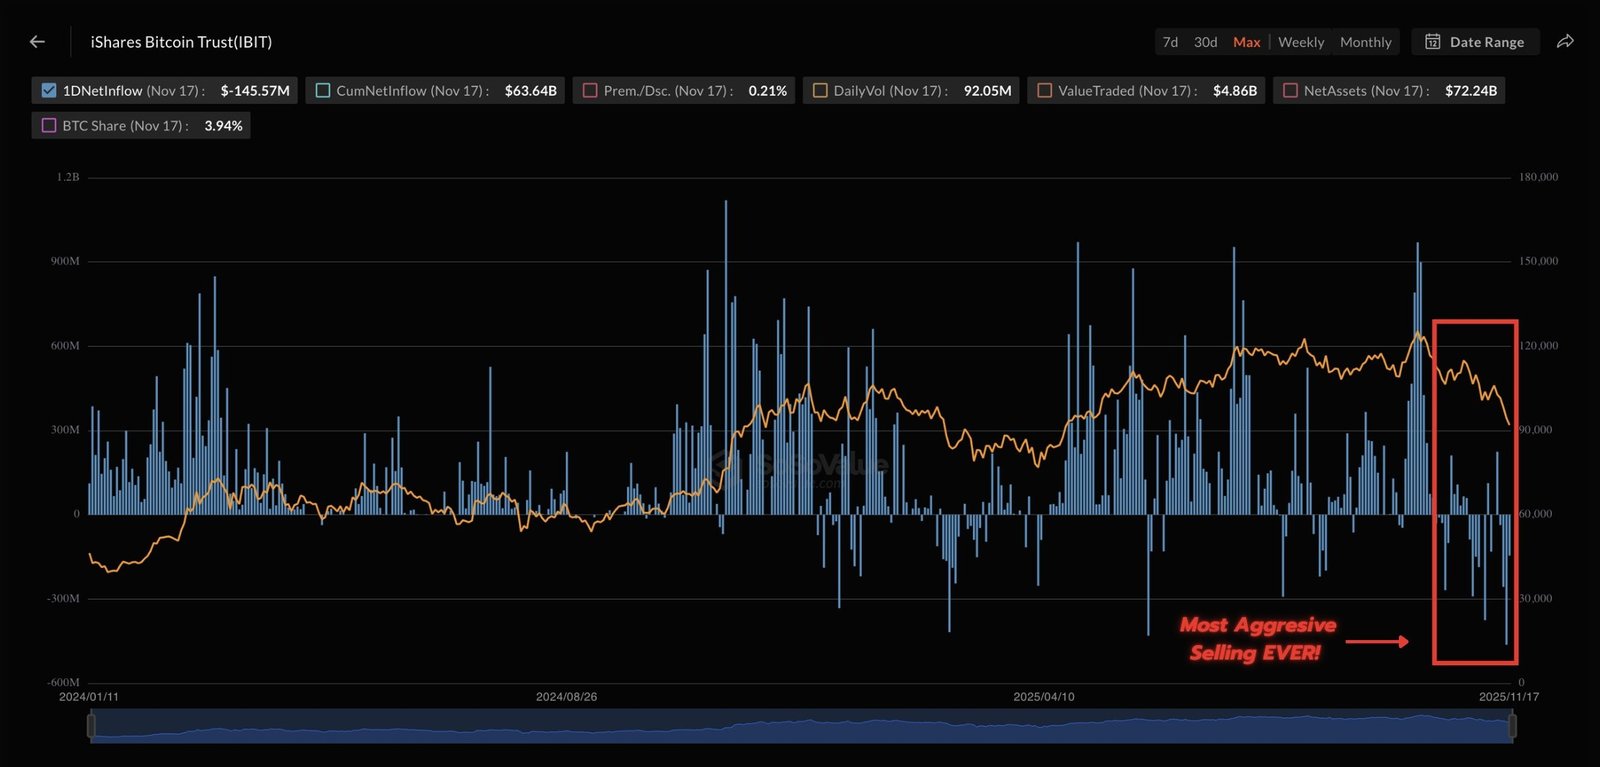
Task: Click the iShares Bitcoin Trust(IBIT) title
Action: (181, 42)
